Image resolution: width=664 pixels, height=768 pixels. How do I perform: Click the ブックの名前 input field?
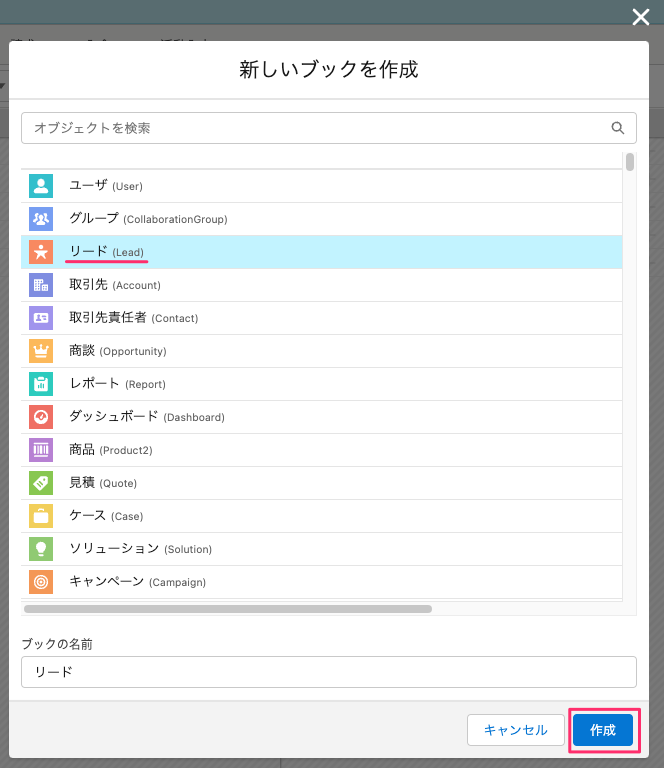(329, 672)
